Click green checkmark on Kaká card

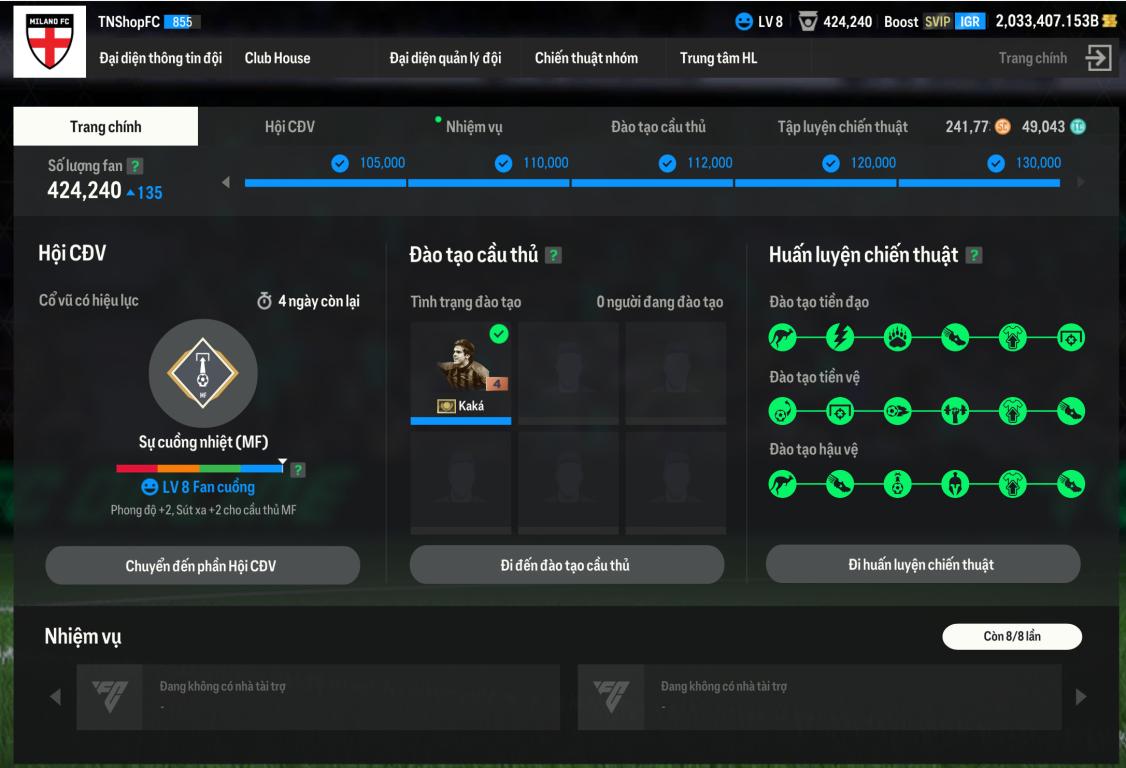click(x=499, y=333)
